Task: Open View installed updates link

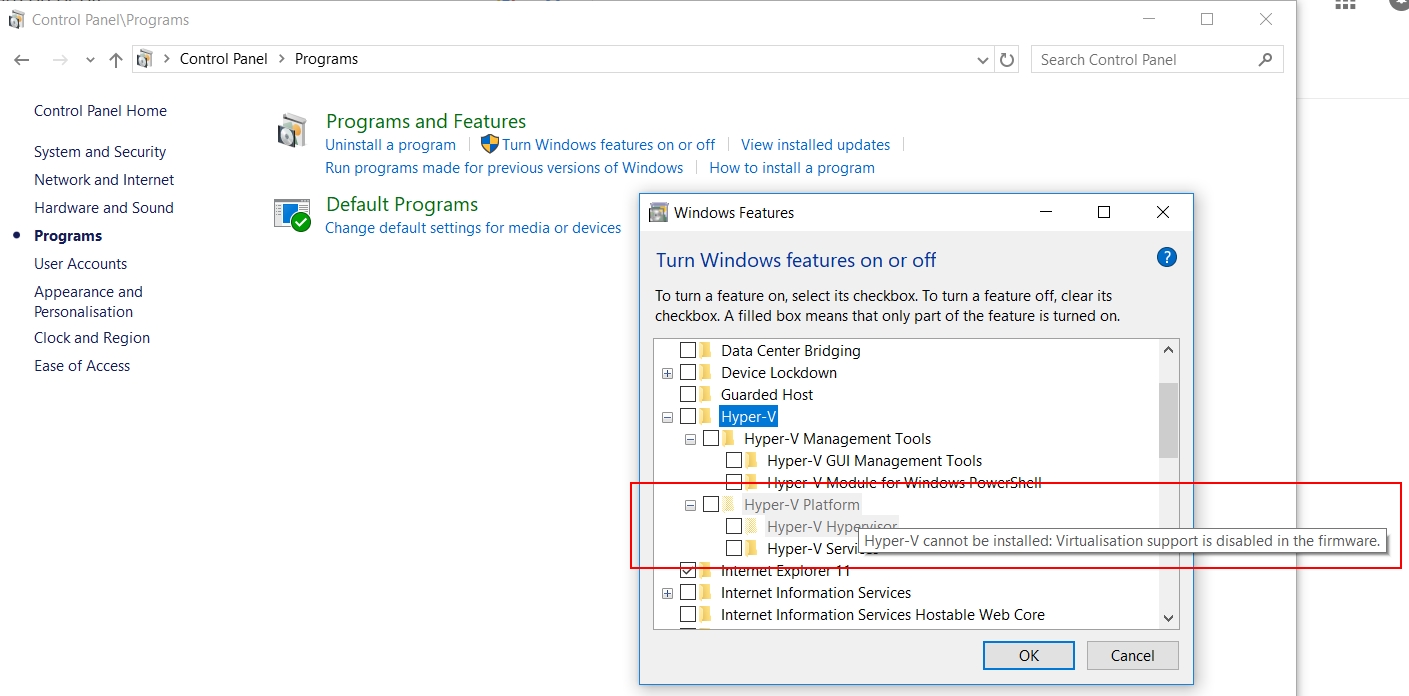Action: pos(815,145)
